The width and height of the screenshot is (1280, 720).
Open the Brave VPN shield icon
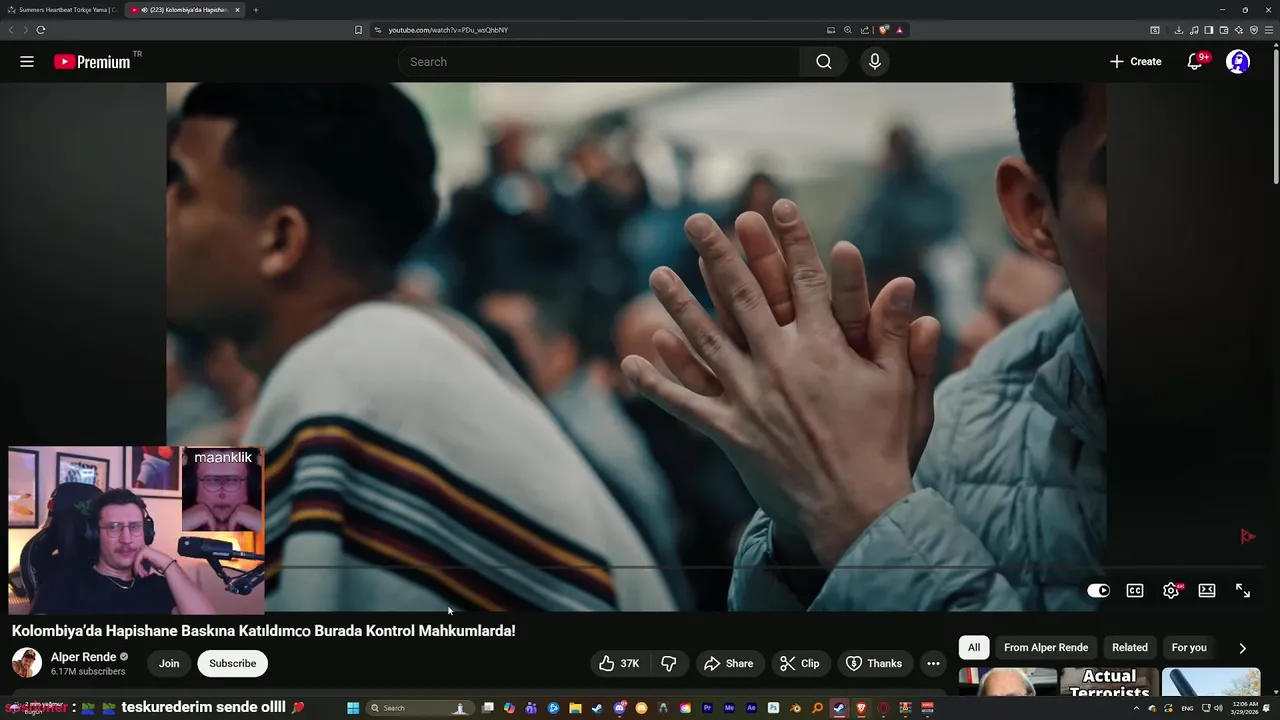1254,30
